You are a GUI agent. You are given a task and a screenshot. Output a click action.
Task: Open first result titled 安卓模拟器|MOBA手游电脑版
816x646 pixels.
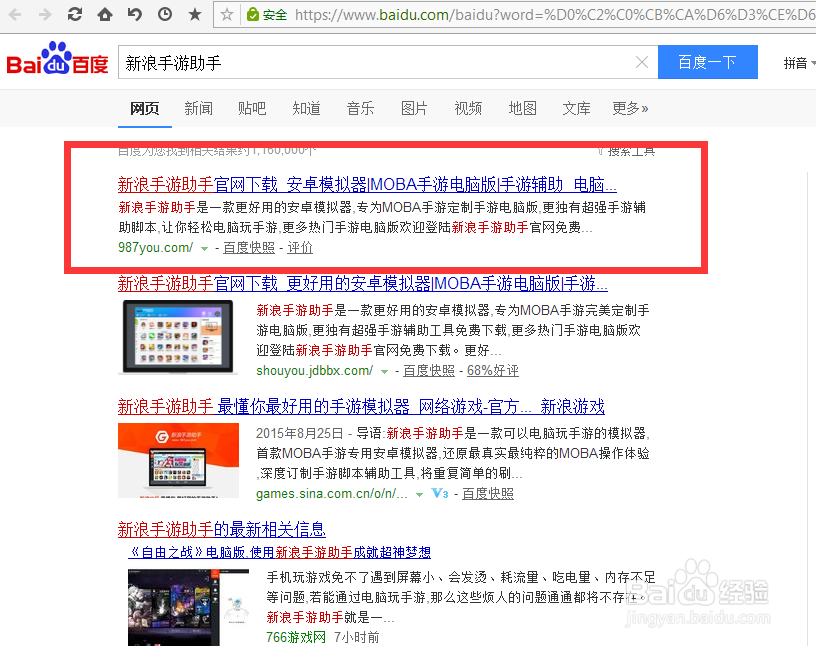[367, 184]
